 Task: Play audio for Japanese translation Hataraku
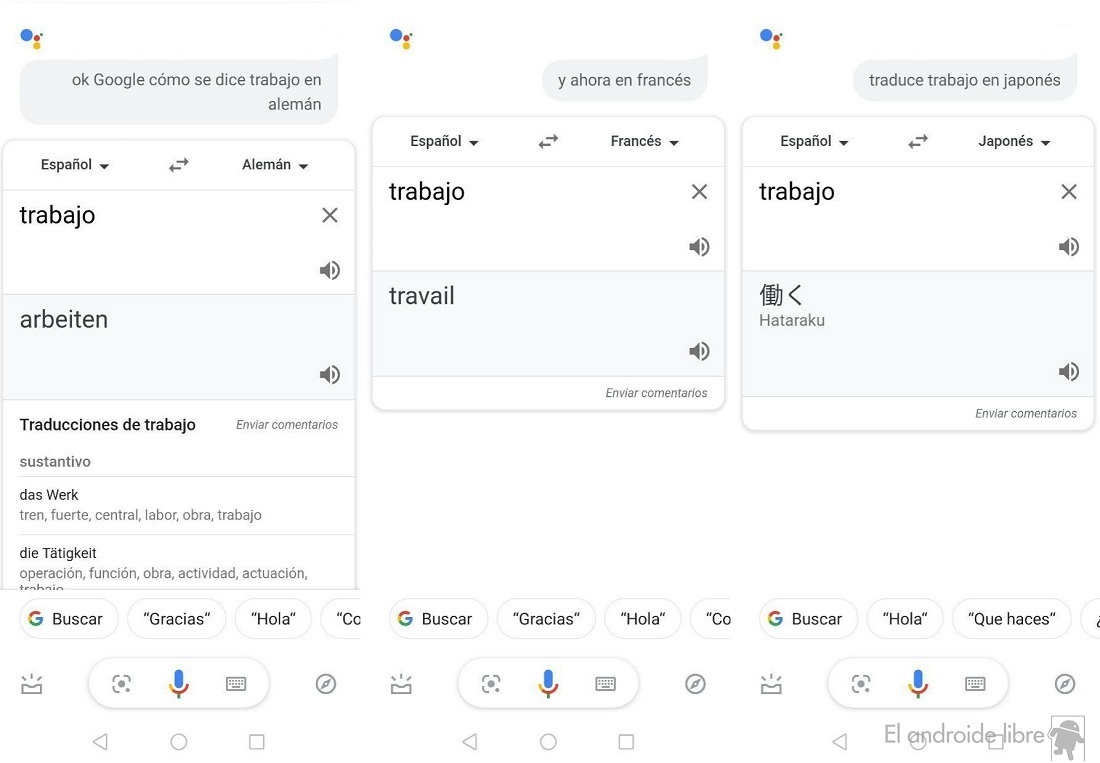[1068, 372]
